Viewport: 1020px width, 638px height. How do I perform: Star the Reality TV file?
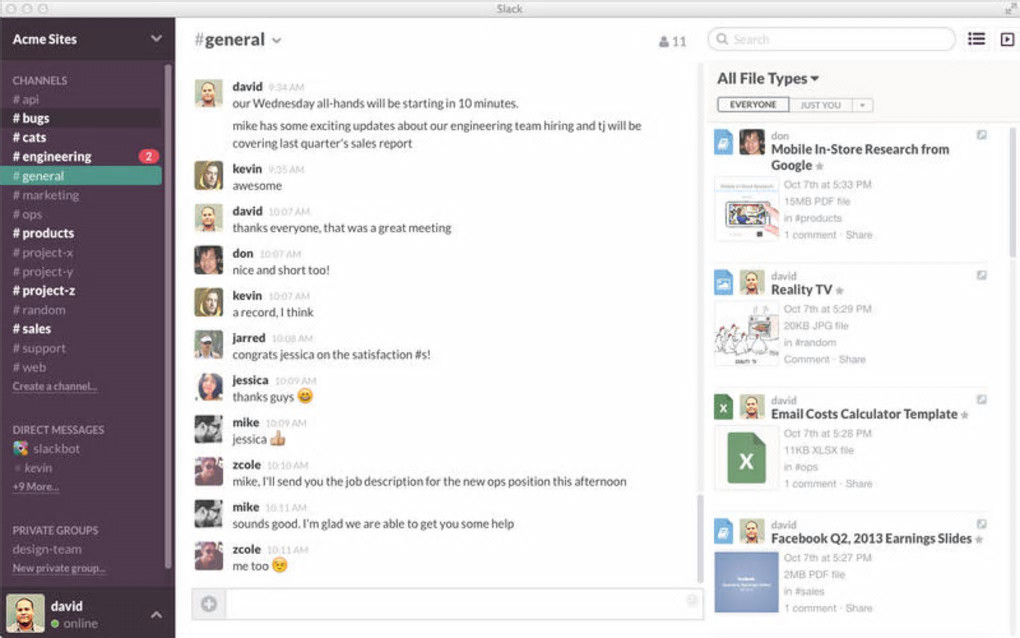[x=839, y=291]
